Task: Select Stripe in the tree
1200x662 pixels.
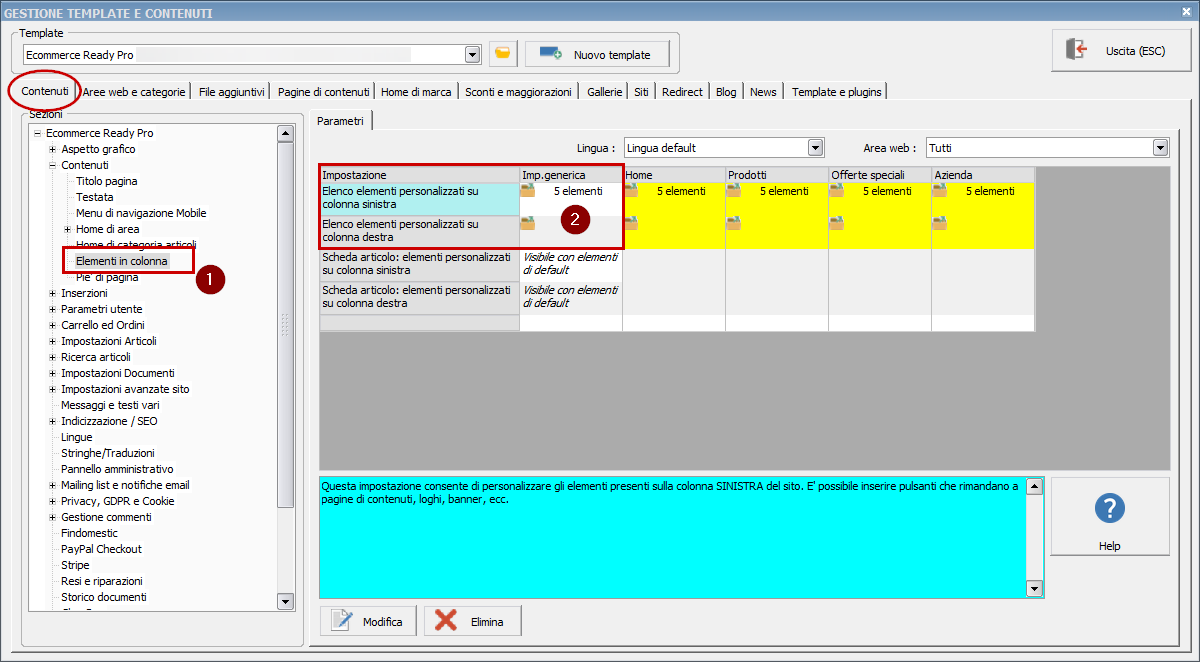Action: 75,565
